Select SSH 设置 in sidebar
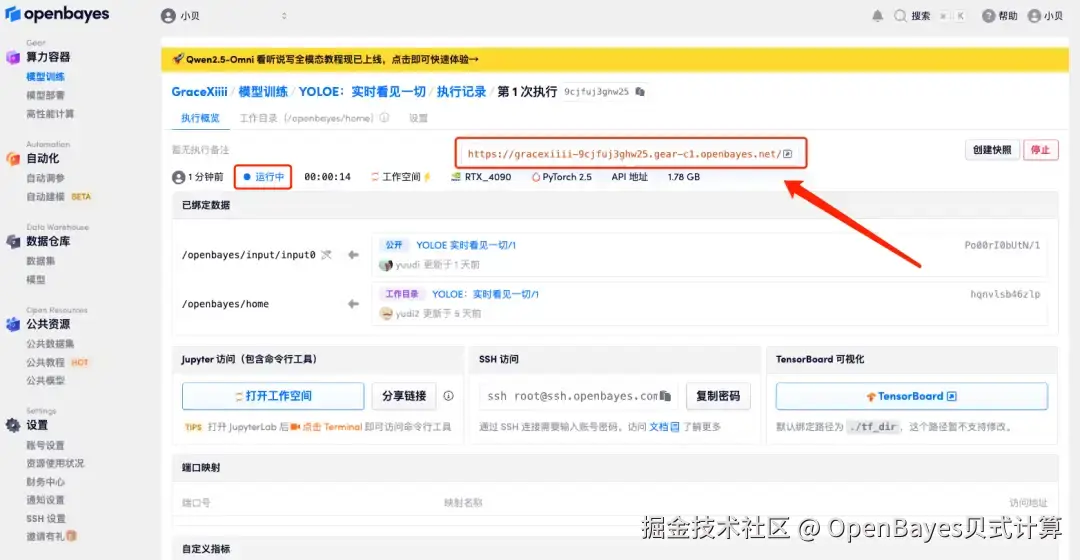The width and height of the screenshot is (1080, 560). pyautogui.click(x=45, y=518)
